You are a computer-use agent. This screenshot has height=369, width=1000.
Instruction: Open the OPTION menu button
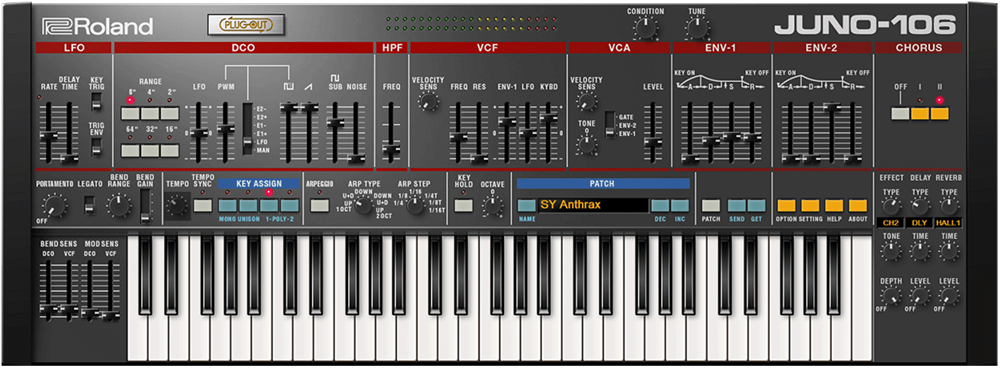coord(786,205)
